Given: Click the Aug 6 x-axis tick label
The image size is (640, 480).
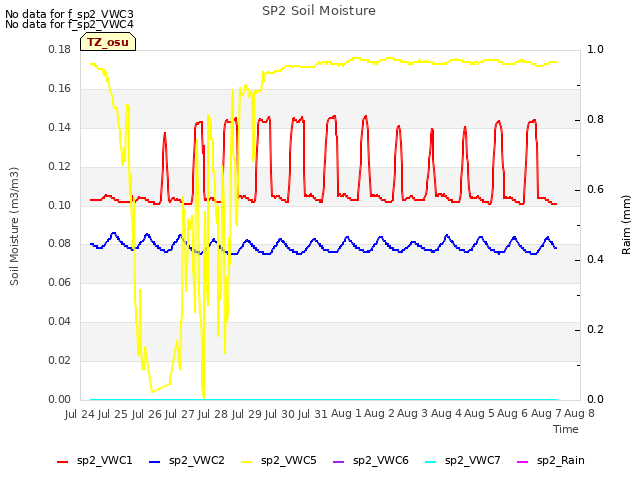Looking at the screenshot, I should (513, 414).
